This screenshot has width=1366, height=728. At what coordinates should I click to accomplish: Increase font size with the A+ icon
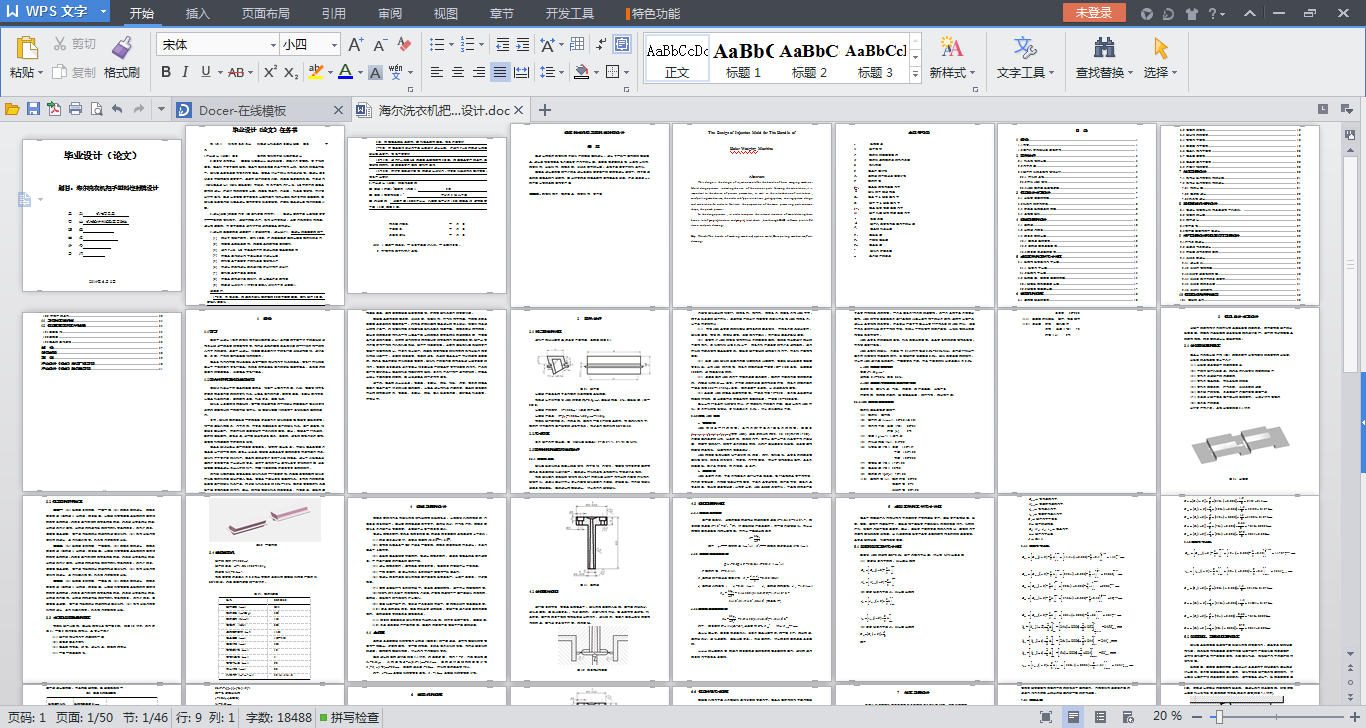pyautogui.click(x=356, y=45)
